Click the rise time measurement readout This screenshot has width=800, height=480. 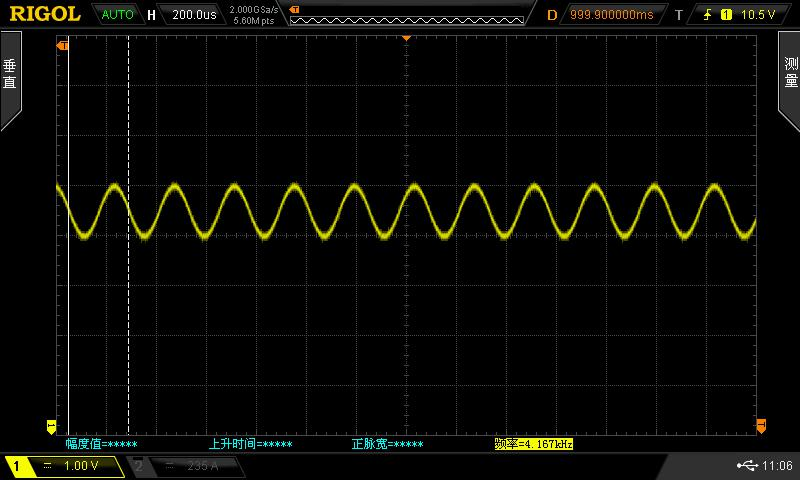[250, 443]
